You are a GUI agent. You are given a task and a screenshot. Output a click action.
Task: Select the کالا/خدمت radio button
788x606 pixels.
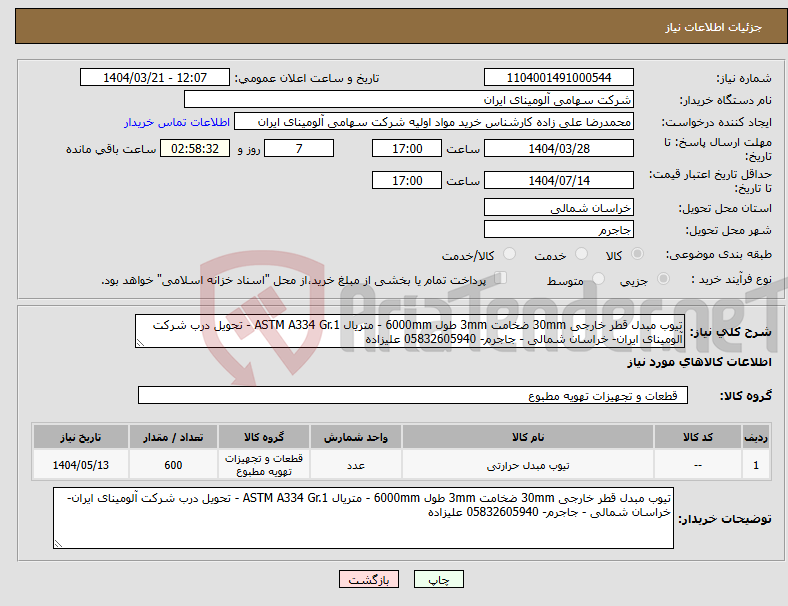coord(510,254)
